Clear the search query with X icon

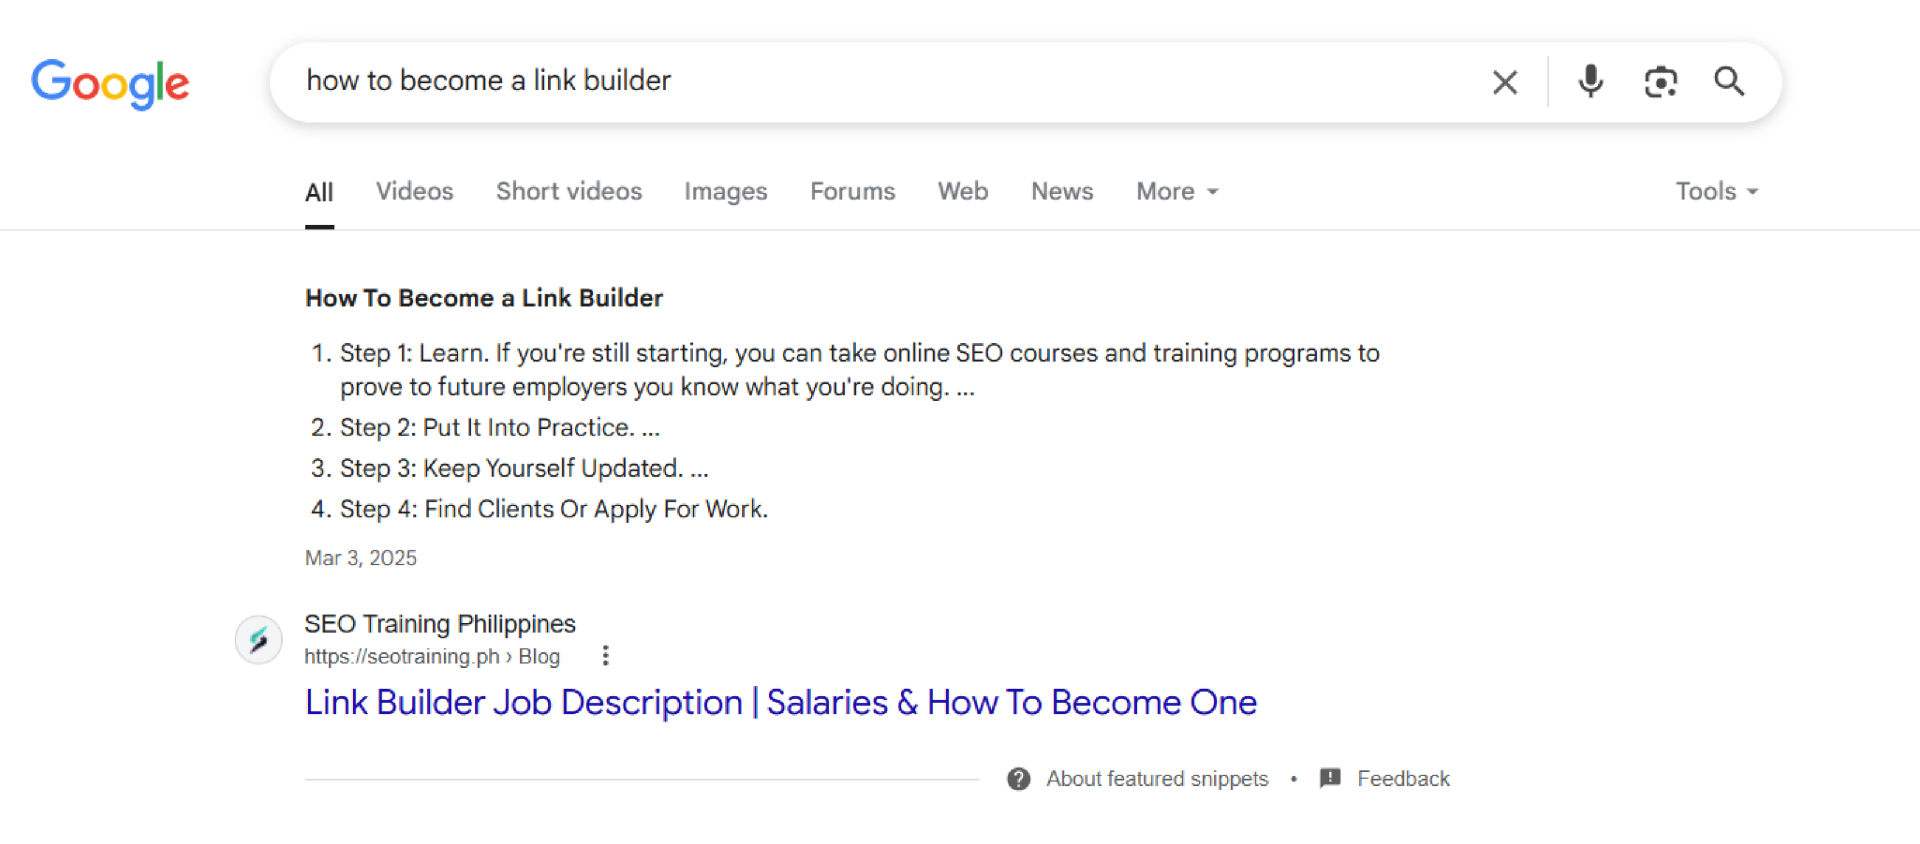point(1505,82)
